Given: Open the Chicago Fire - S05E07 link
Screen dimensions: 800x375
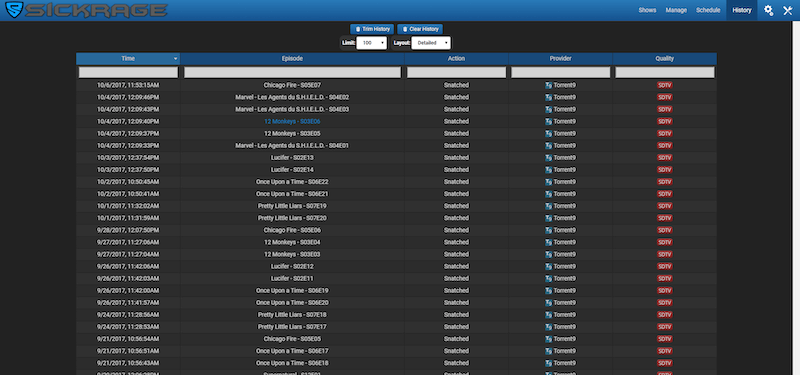Looking at the screenshot, I should [x=292, y=85].
